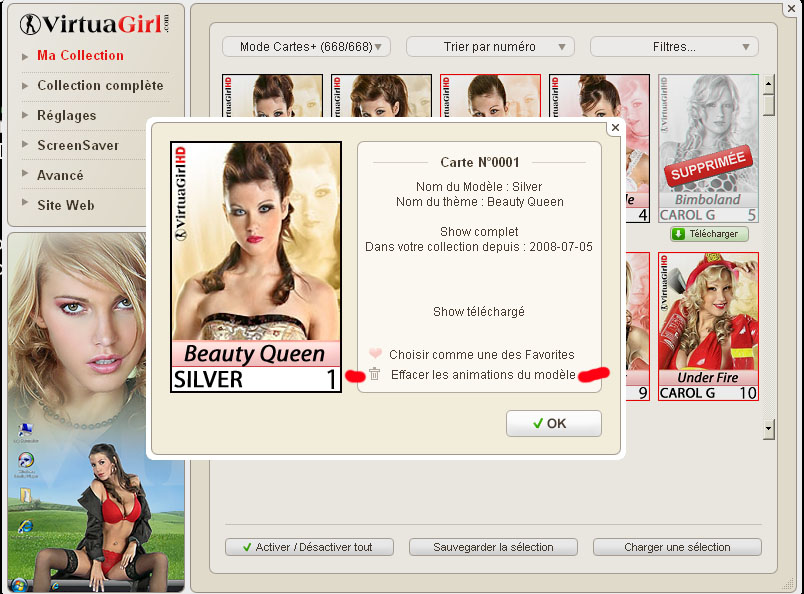Viewport: 804px width, 594px height.
Task: Click the card list scroll-down arrow
Action: pyautogui.click(x=768, y=428)
